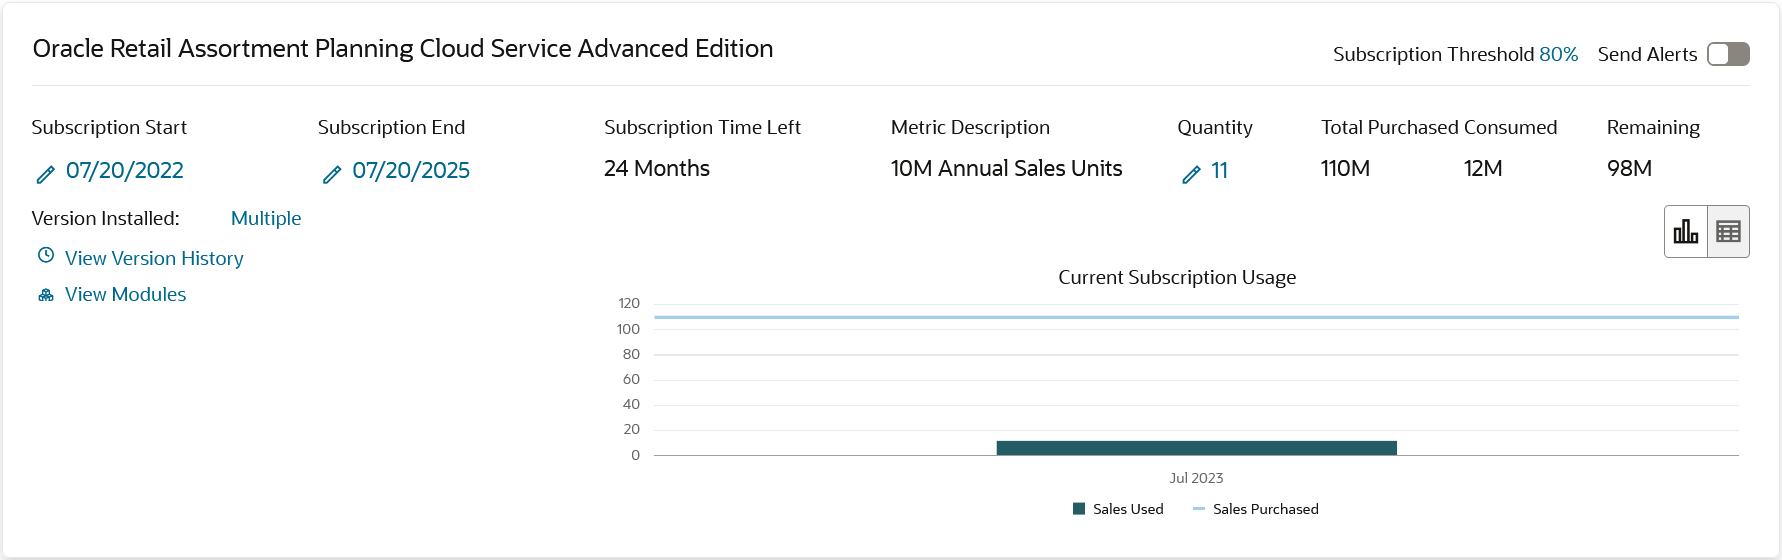Toggle Sales Purchased legend line swatch
The image size is (1782, 560).
point(1199,509)
